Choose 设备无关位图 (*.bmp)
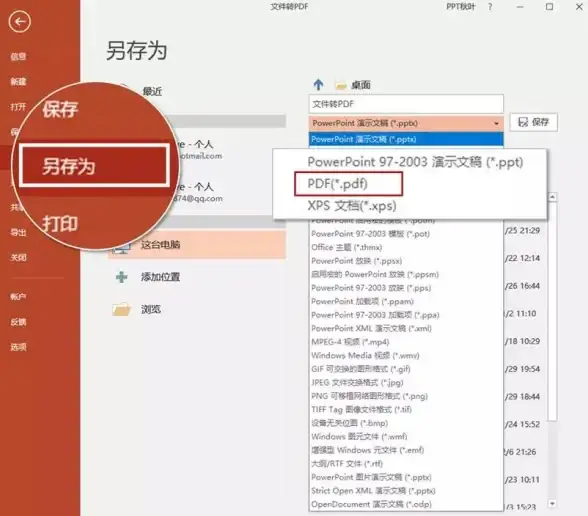This screenshot has height=516, width=588. (x=349, y=423)
